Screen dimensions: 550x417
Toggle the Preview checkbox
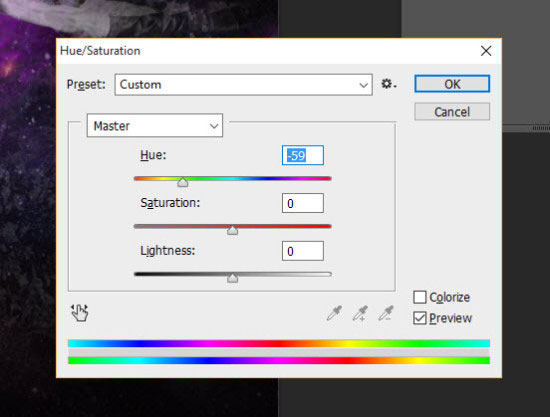420,318
